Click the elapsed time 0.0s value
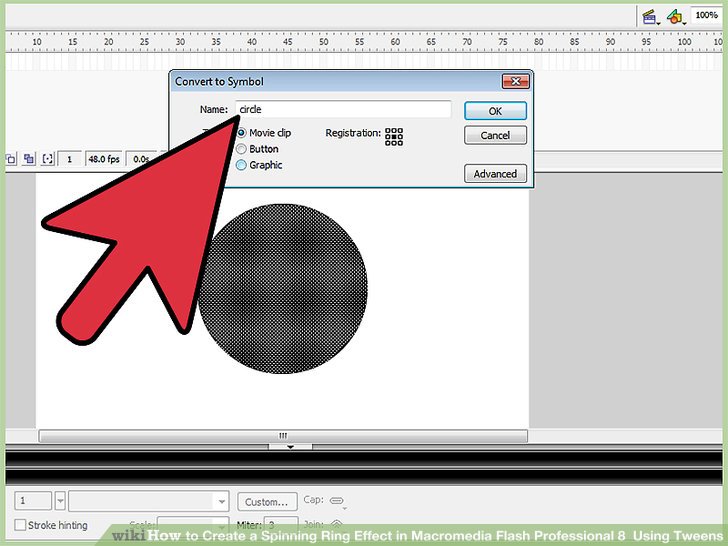Image resolution: width=728 pixels, height=546 pixels. 141,159
